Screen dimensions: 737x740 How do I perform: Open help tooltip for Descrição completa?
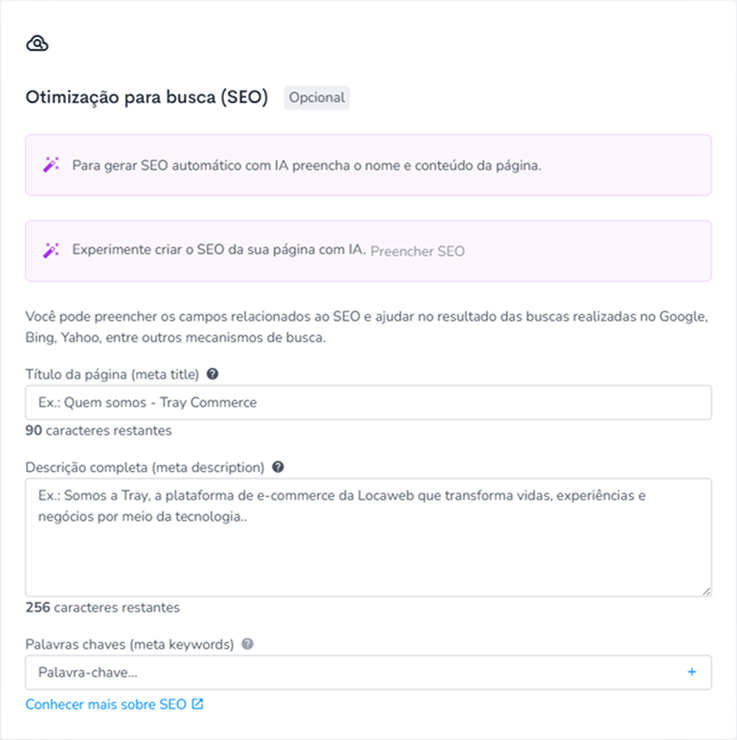(278, 467)
